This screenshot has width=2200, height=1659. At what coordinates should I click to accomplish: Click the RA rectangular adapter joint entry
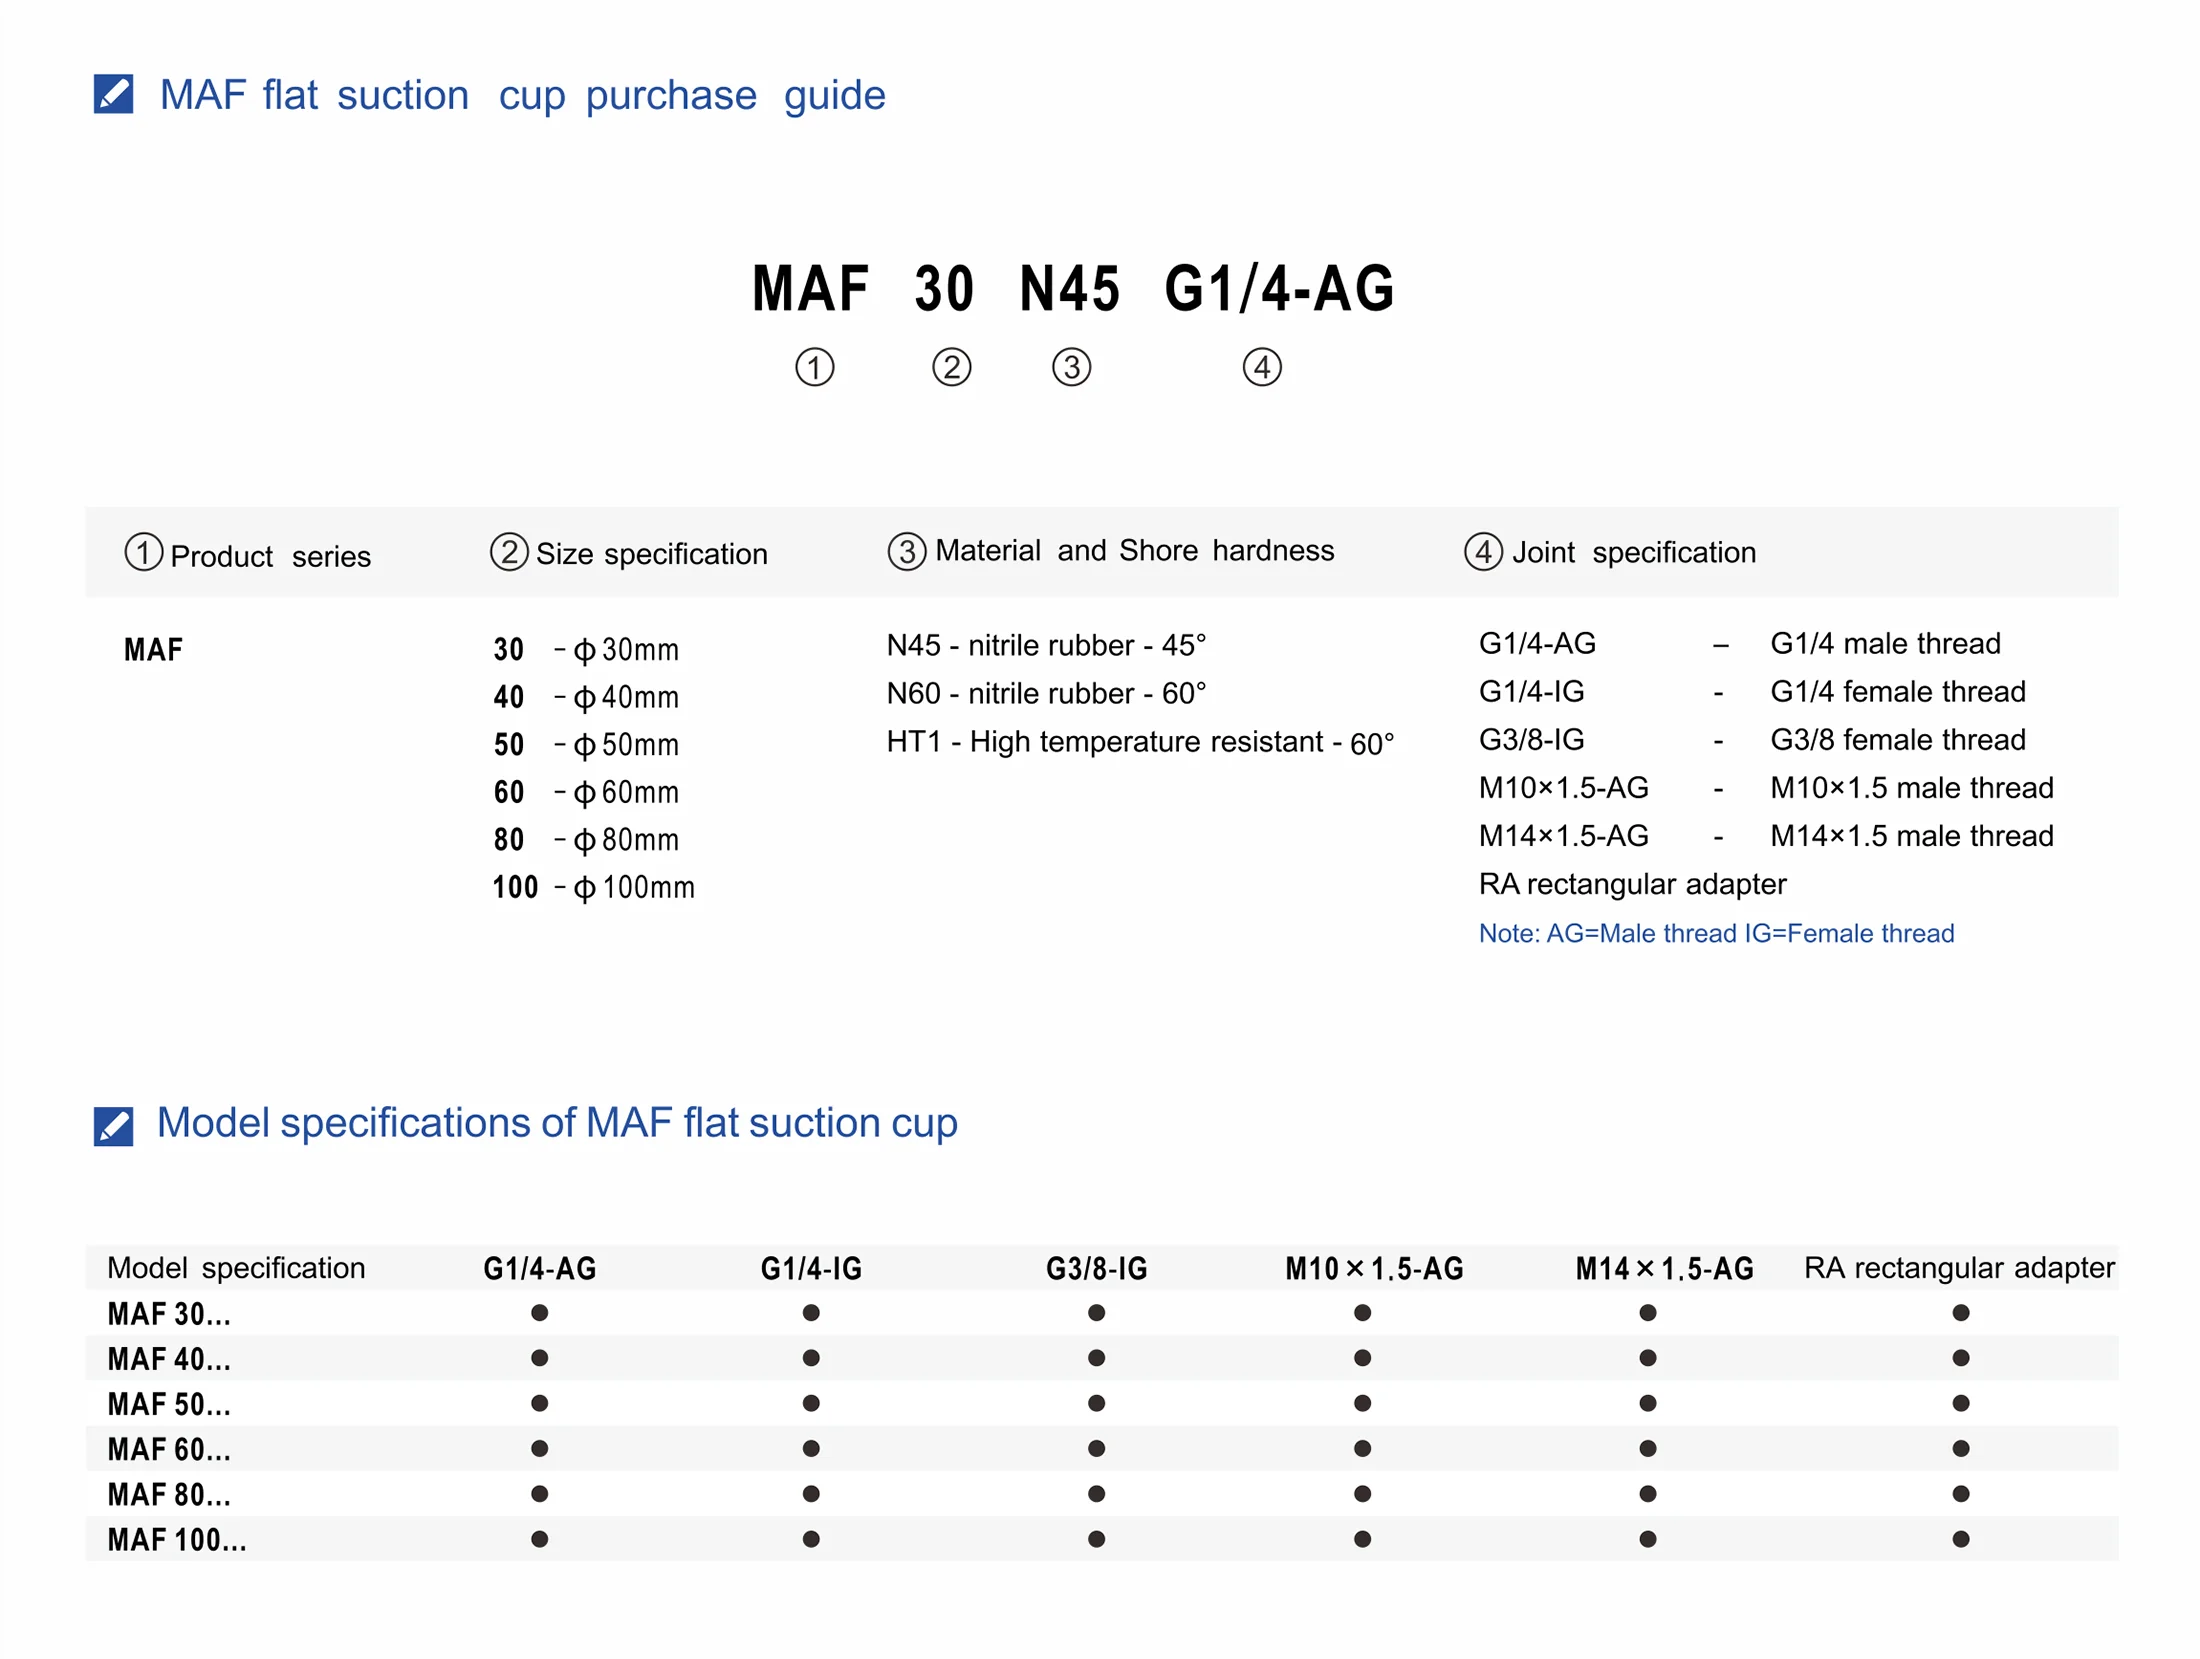tap(1631, 884)
